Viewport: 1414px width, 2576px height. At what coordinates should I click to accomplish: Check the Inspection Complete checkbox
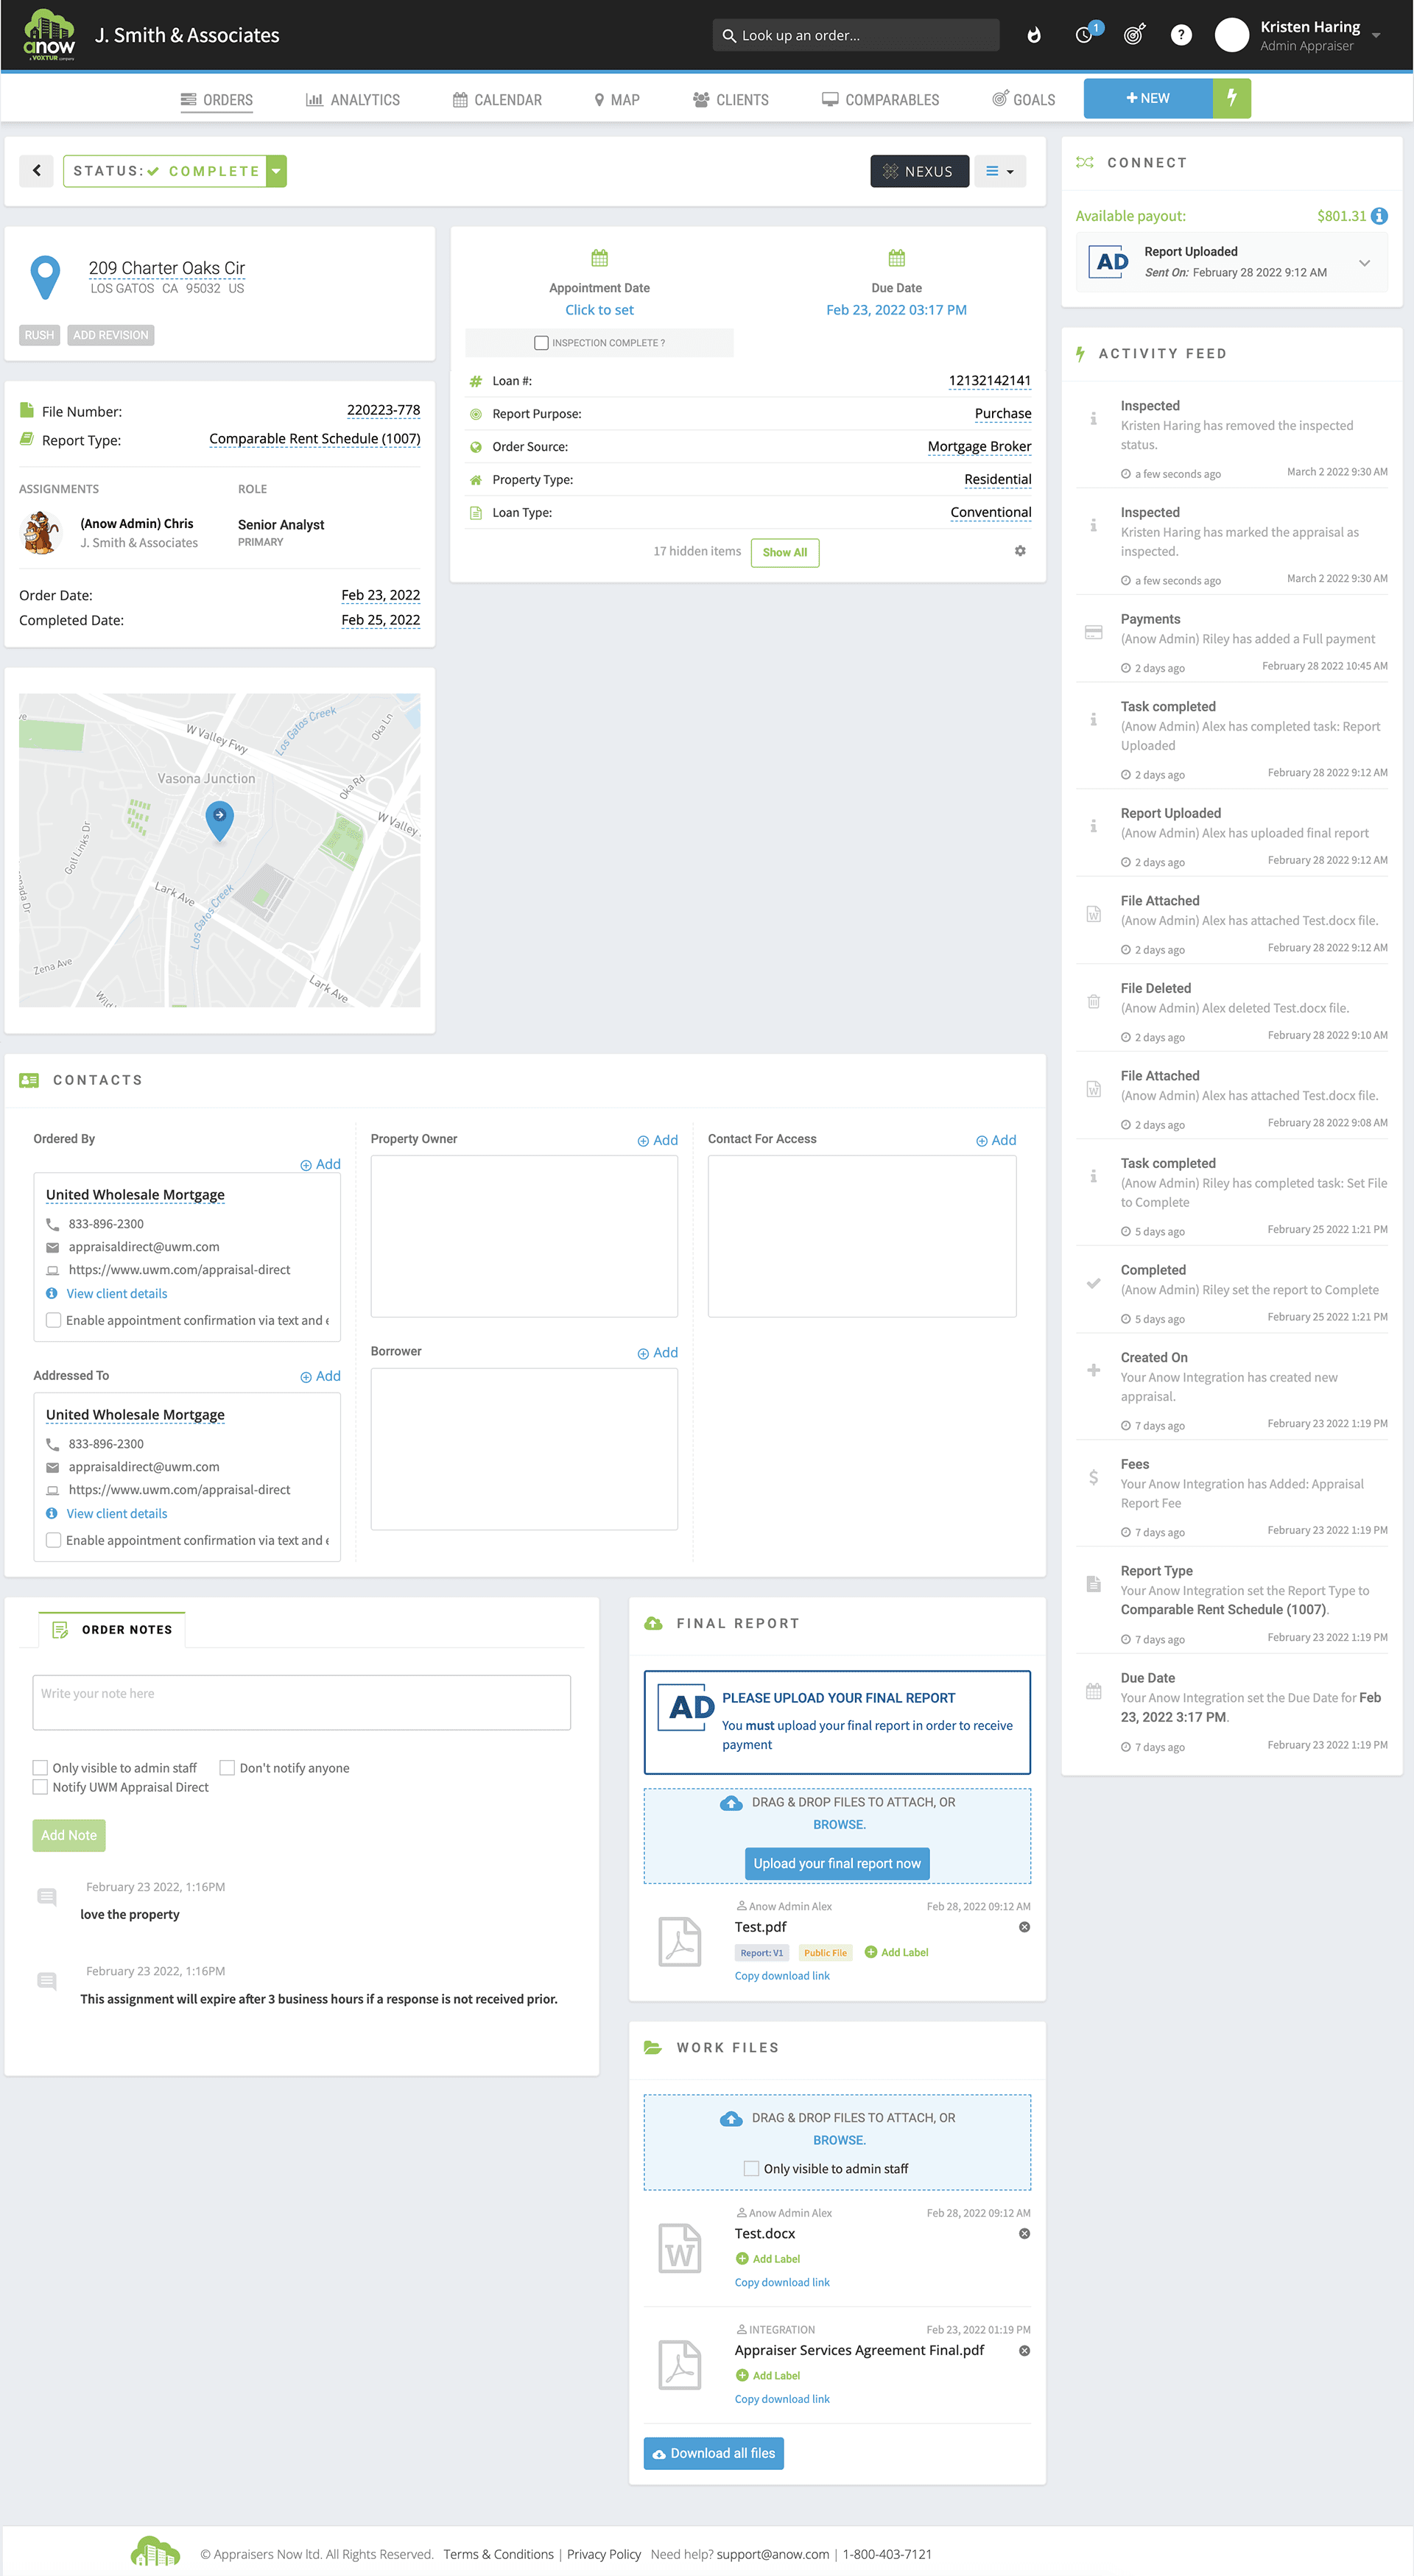[541, 343]
